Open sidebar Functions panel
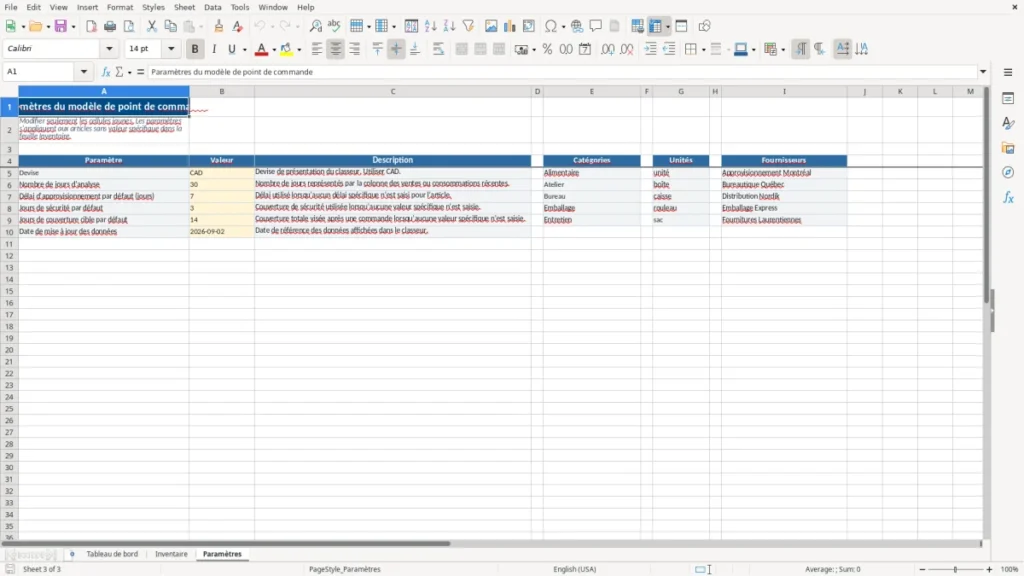1024x576 pixels. (1008, 197)
